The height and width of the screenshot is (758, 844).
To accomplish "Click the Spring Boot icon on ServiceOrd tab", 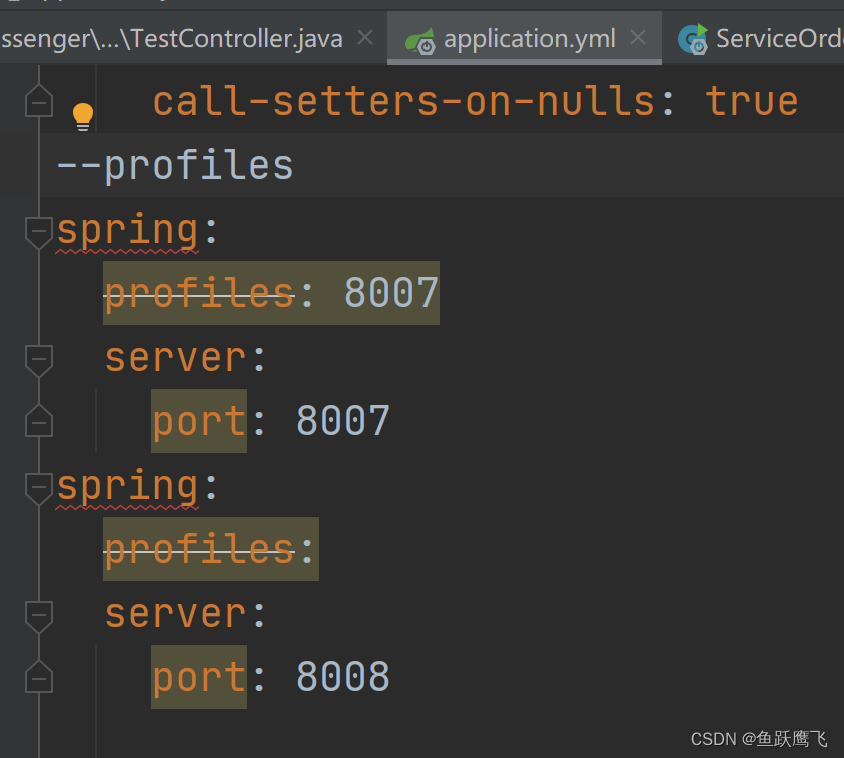I will pyautogui.click(x=692, y=38).
